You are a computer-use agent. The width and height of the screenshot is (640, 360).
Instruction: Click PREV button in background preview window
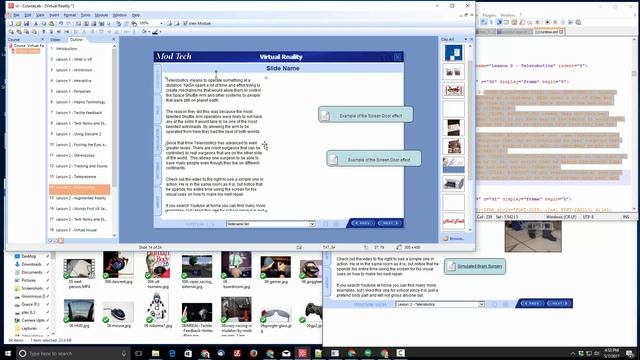(x=531, y=303)
